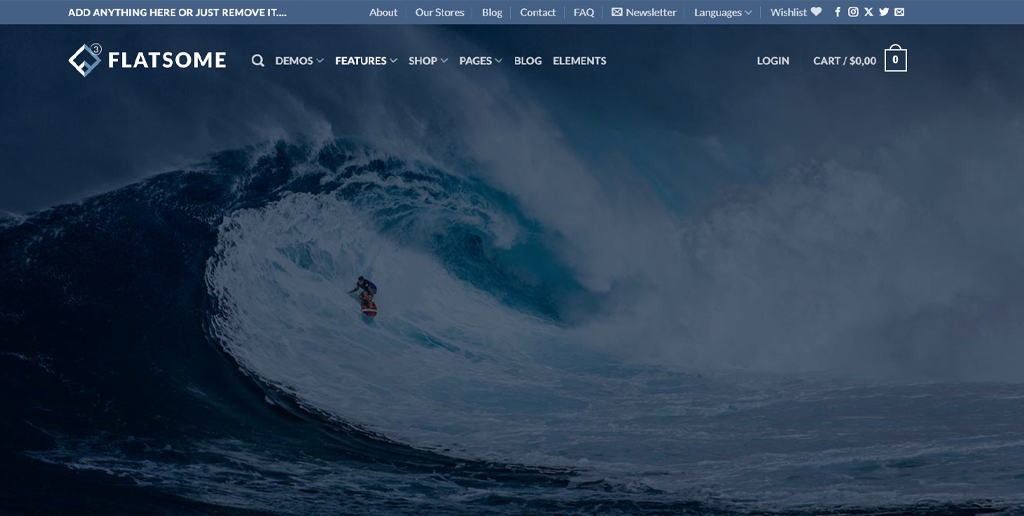
Task: Open the About link
Action: click(383, 12)
